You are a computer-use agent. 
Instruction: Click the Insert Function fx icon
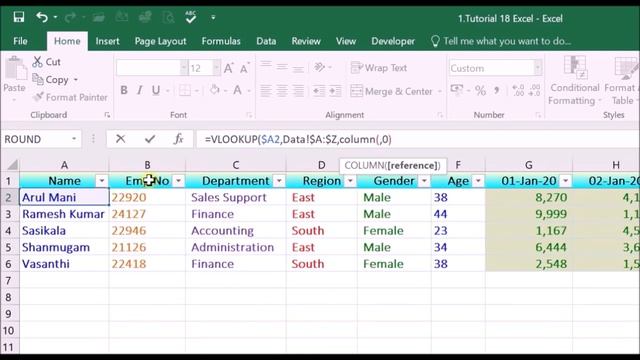pos(178,139)
